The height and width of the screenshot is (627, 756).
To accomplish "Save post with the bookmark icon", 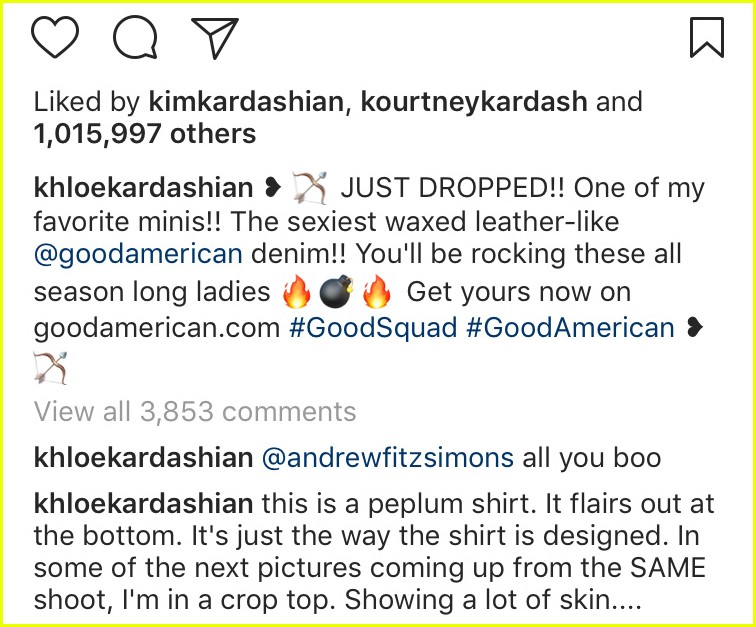I will pos(707,37).
